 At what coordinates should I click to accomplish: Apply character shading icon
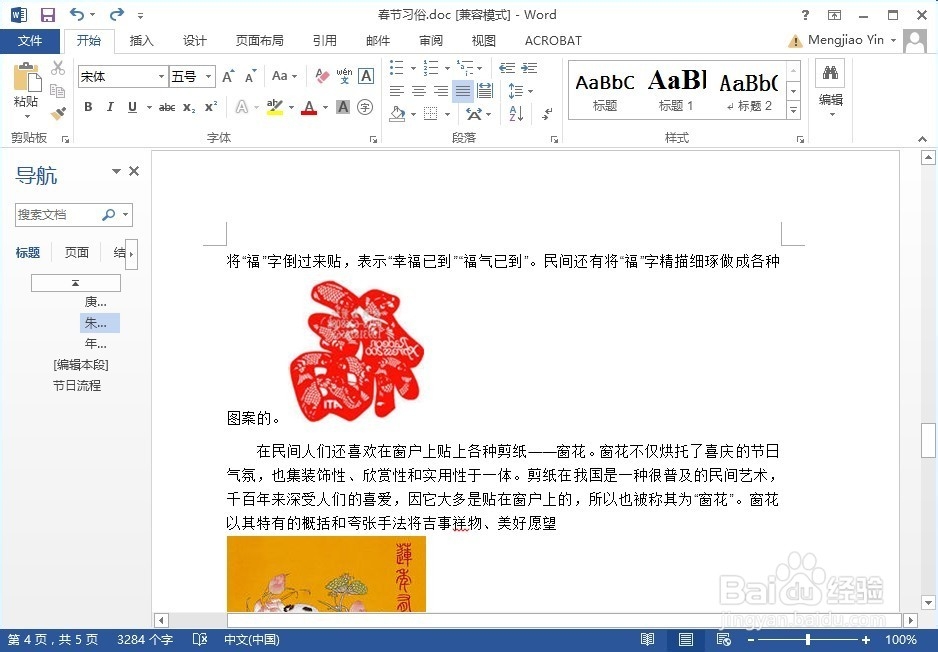point(343,107)
